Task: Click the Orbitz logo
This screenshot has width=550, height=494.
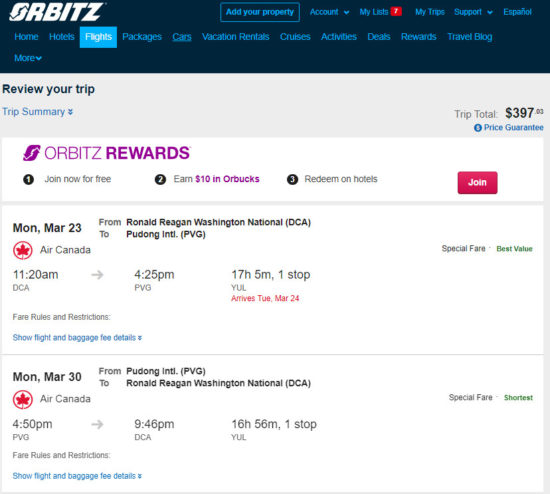Action: click(57, 12)
